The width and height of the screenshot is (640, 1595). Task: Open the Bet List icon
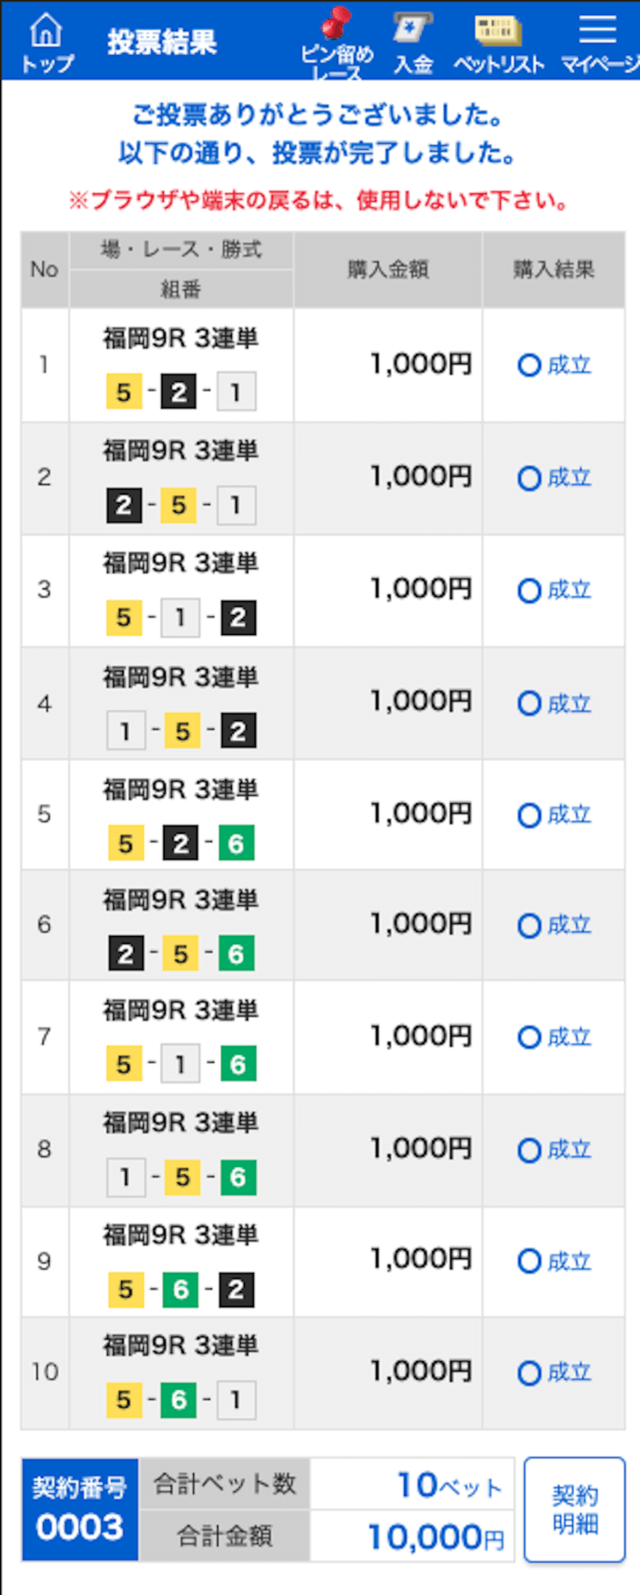tap(498, 42)
